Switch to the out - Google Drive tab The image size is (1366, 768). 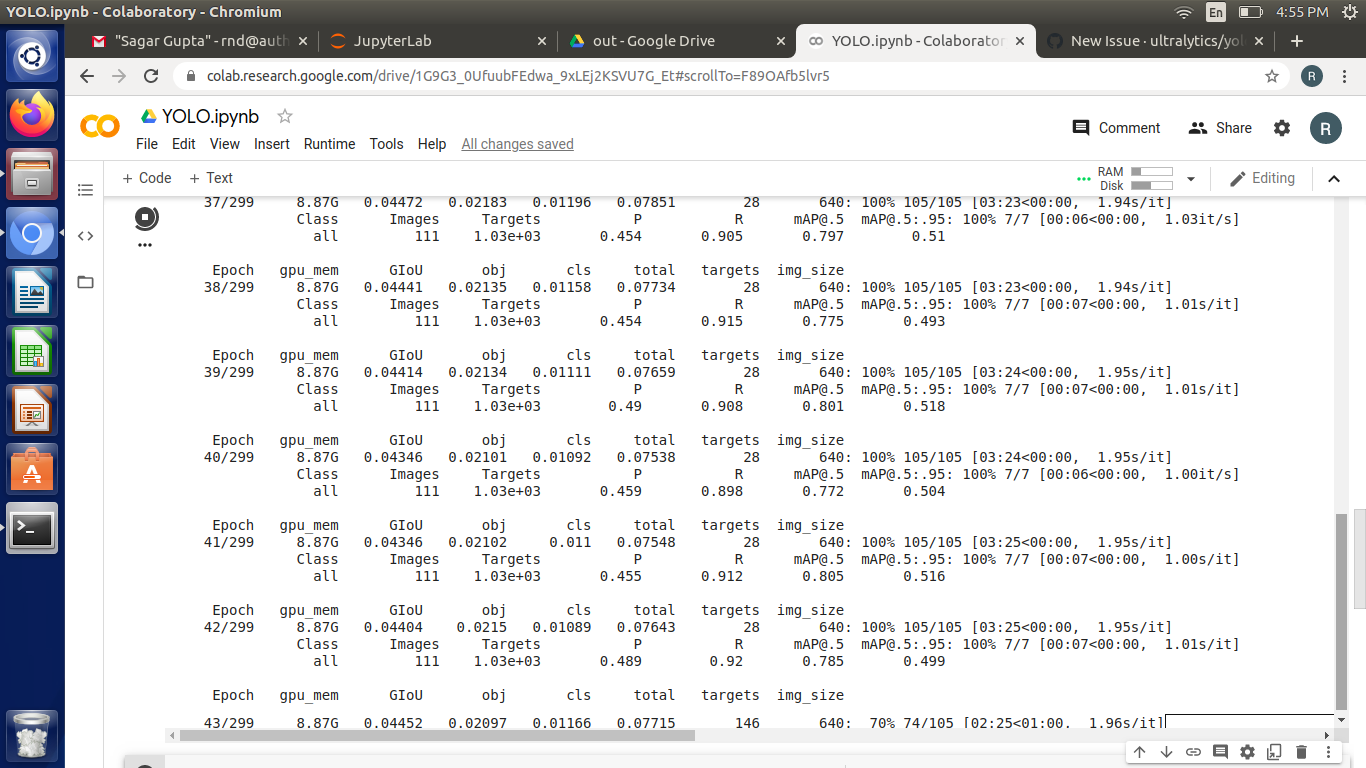pos(675,41)
